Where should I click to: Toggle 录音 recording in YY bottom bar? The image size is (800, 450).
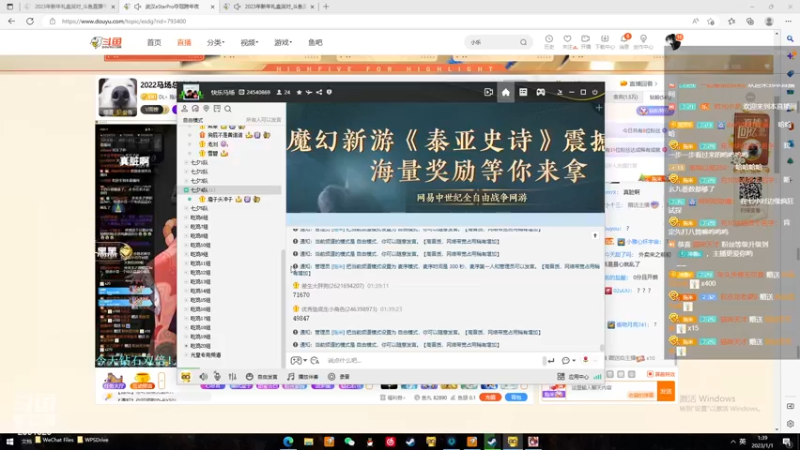pos(339,377)
